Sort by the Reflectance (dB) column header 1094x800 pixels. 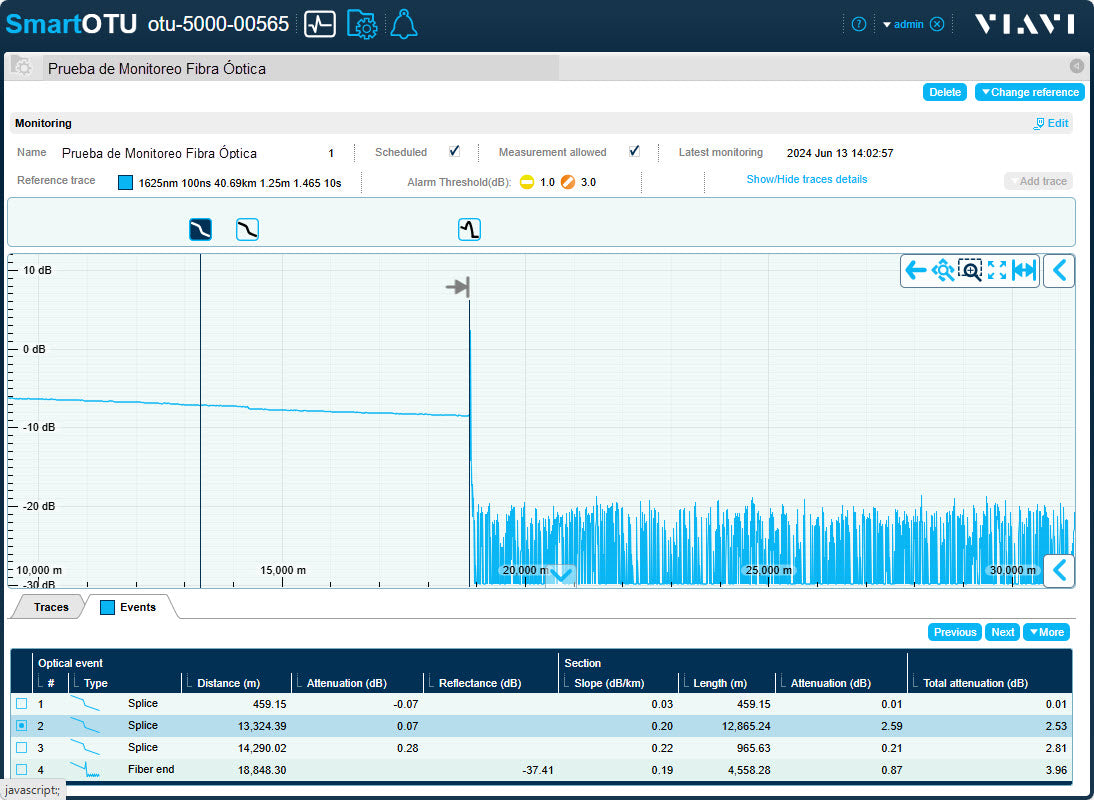479,683
